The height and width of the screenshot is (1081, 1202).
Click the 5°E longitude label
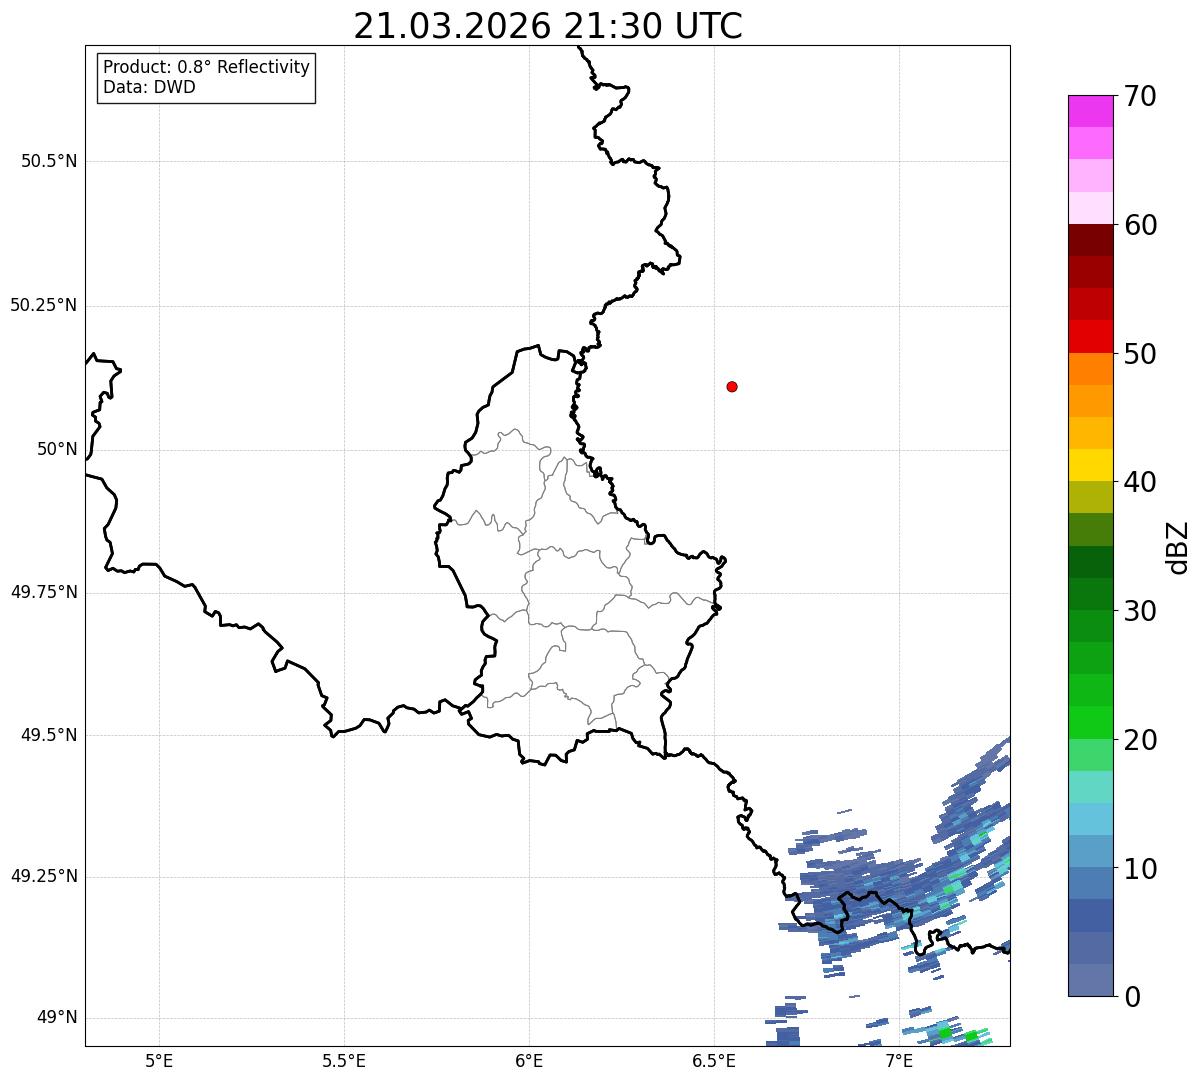pos(159,1061)
